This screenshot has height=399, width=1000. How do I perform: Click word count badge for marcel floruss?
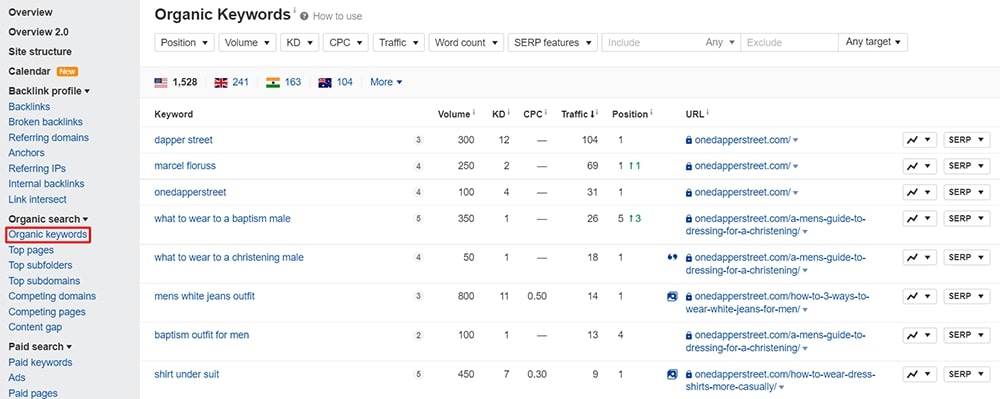pos(418,166)
